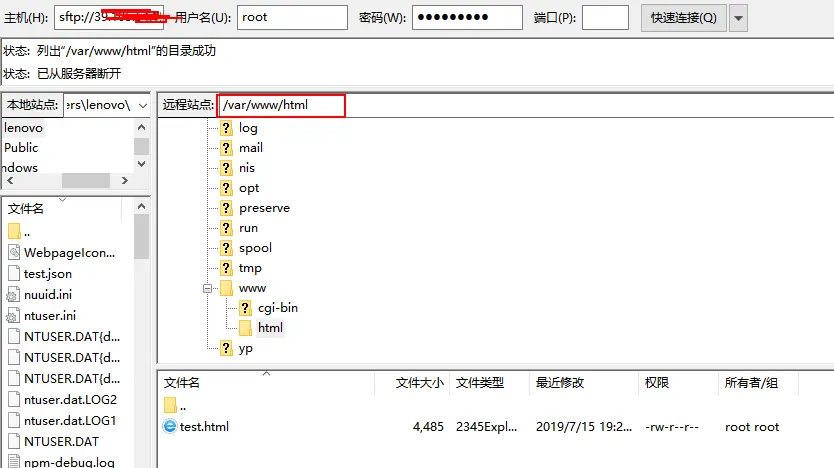Click the 快速连接(Q) quick connect button
The height and width of the screenshot is (468, 834).
683,18
